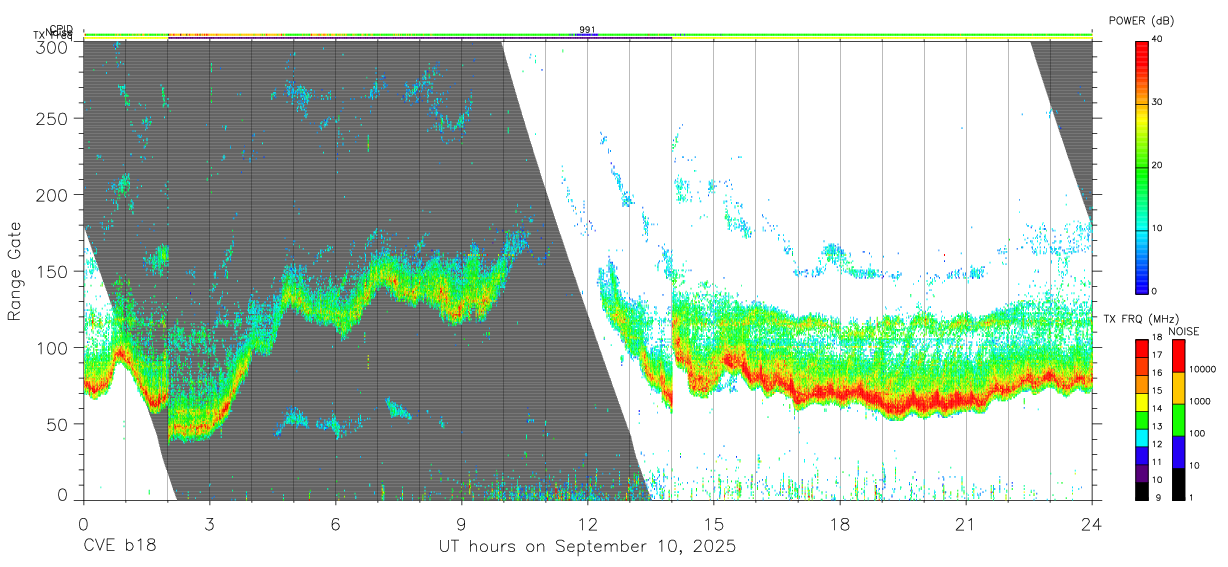Click the 0 tick on the power color bar
1228x567 pixels.
coord(1155,291)
